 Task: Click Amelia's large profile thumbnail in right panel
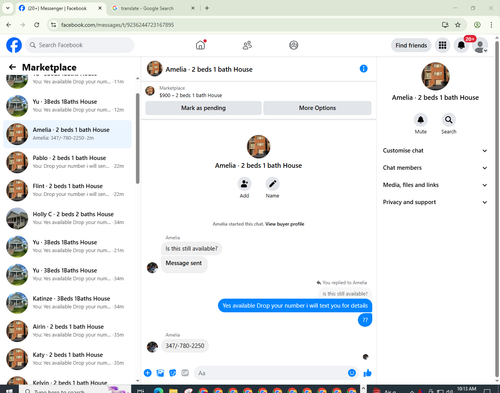435,76
